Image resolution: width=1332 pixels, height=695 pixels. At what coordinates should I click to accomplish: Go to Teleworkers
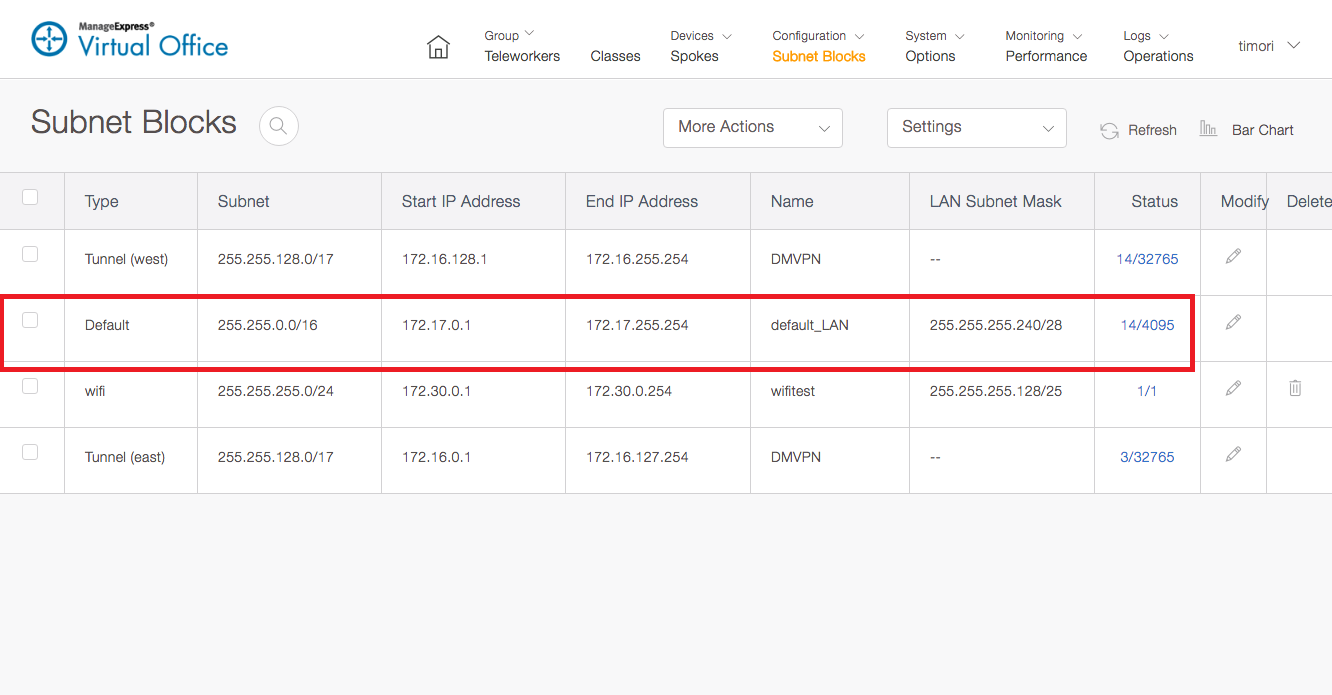pos(522,56)
